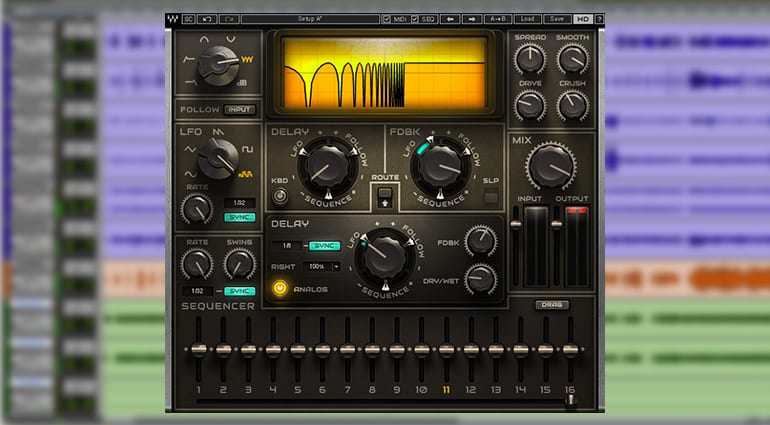
Task: Click the DRY/WET knob
Action: click(481, 279)
